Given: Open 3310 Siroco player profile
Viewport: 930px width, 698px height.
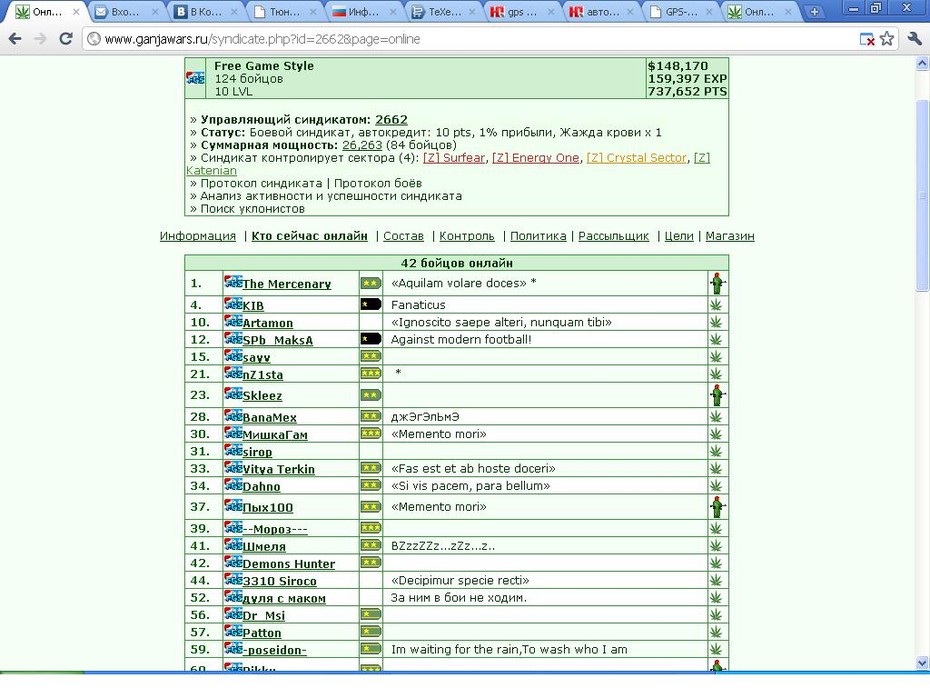Looking at the screenshot, I should (279, 581).
